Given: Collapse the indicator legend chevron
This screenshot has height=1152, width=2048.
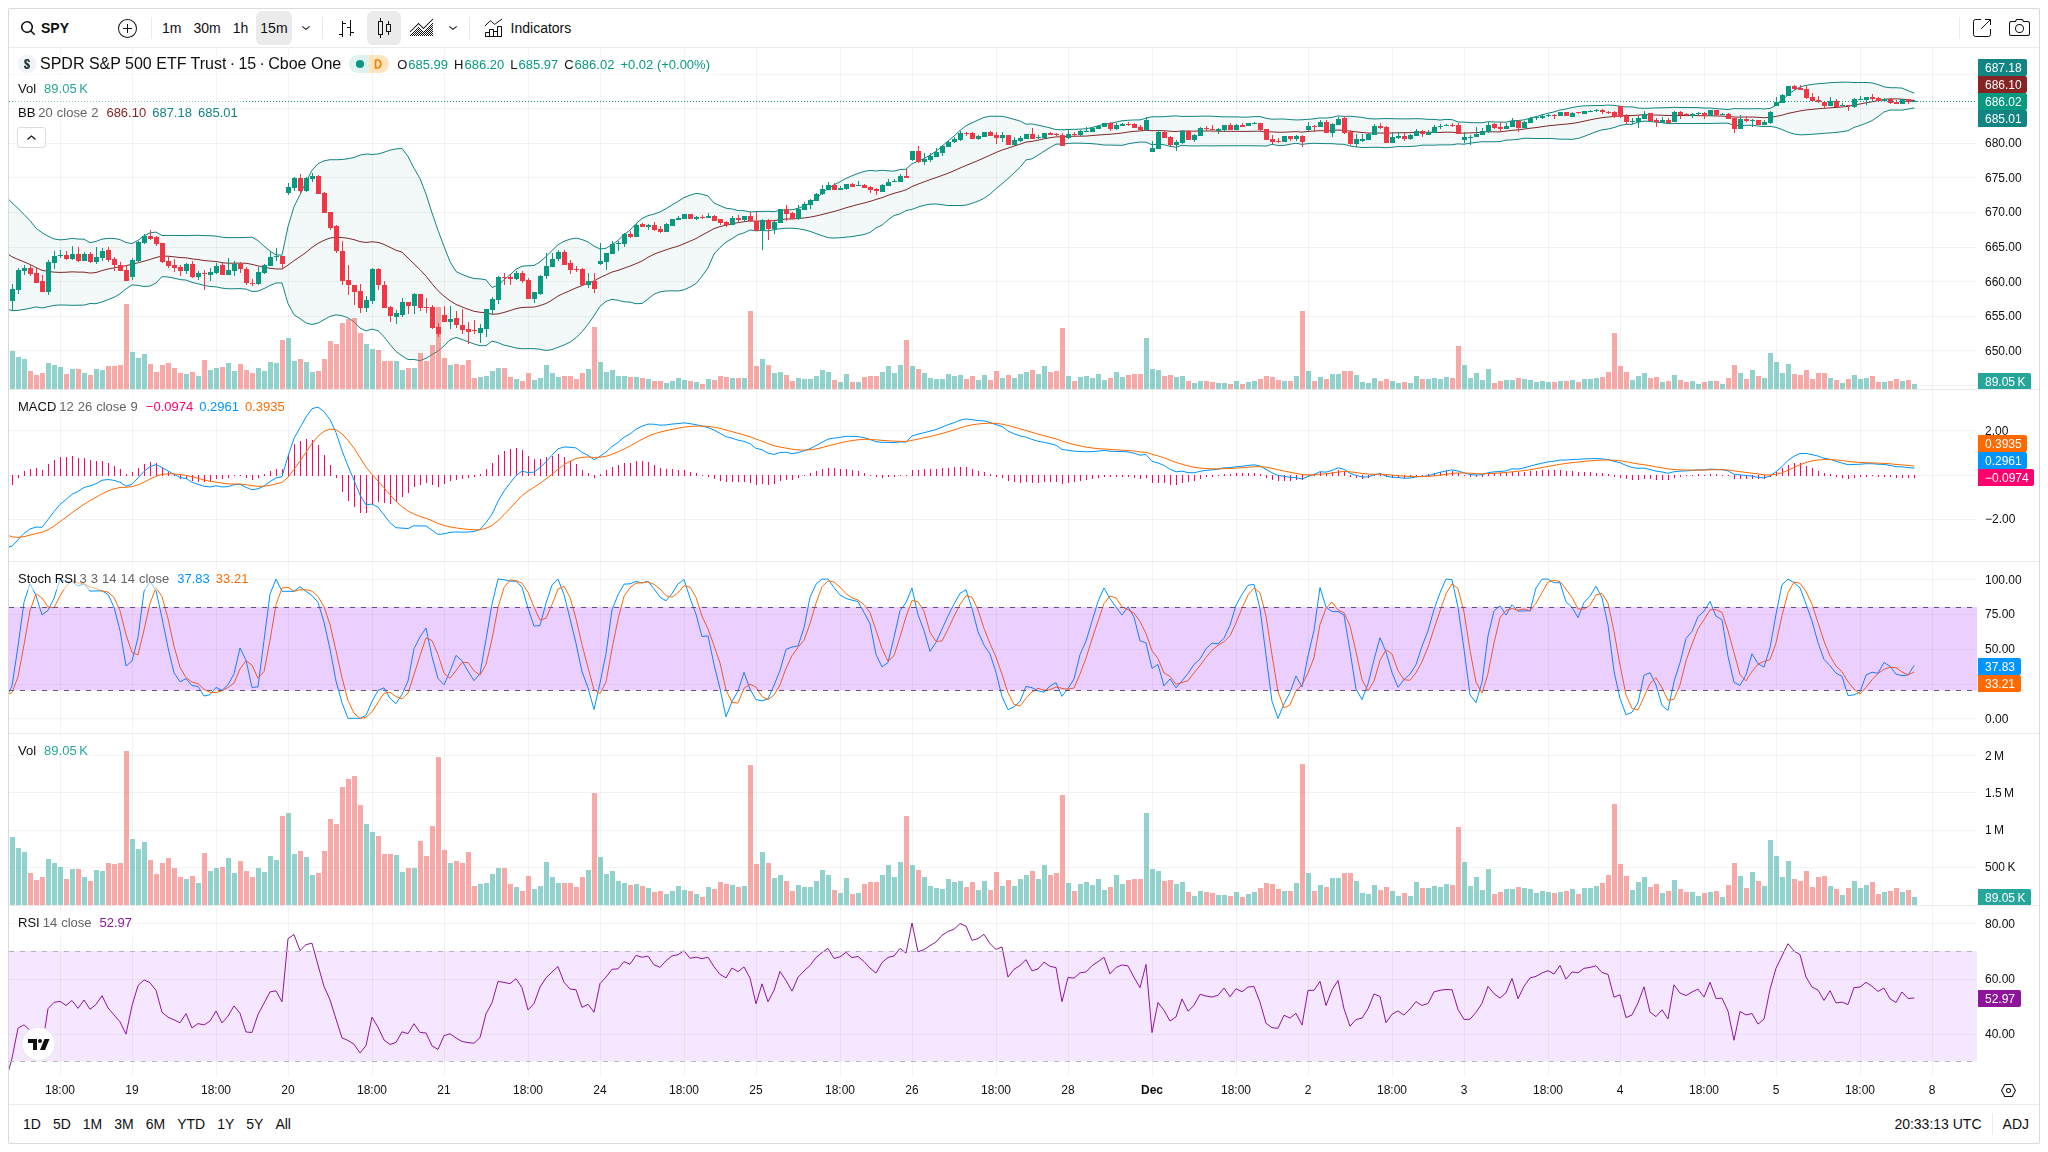Looking at the screenshot, I should pos(31,138).
